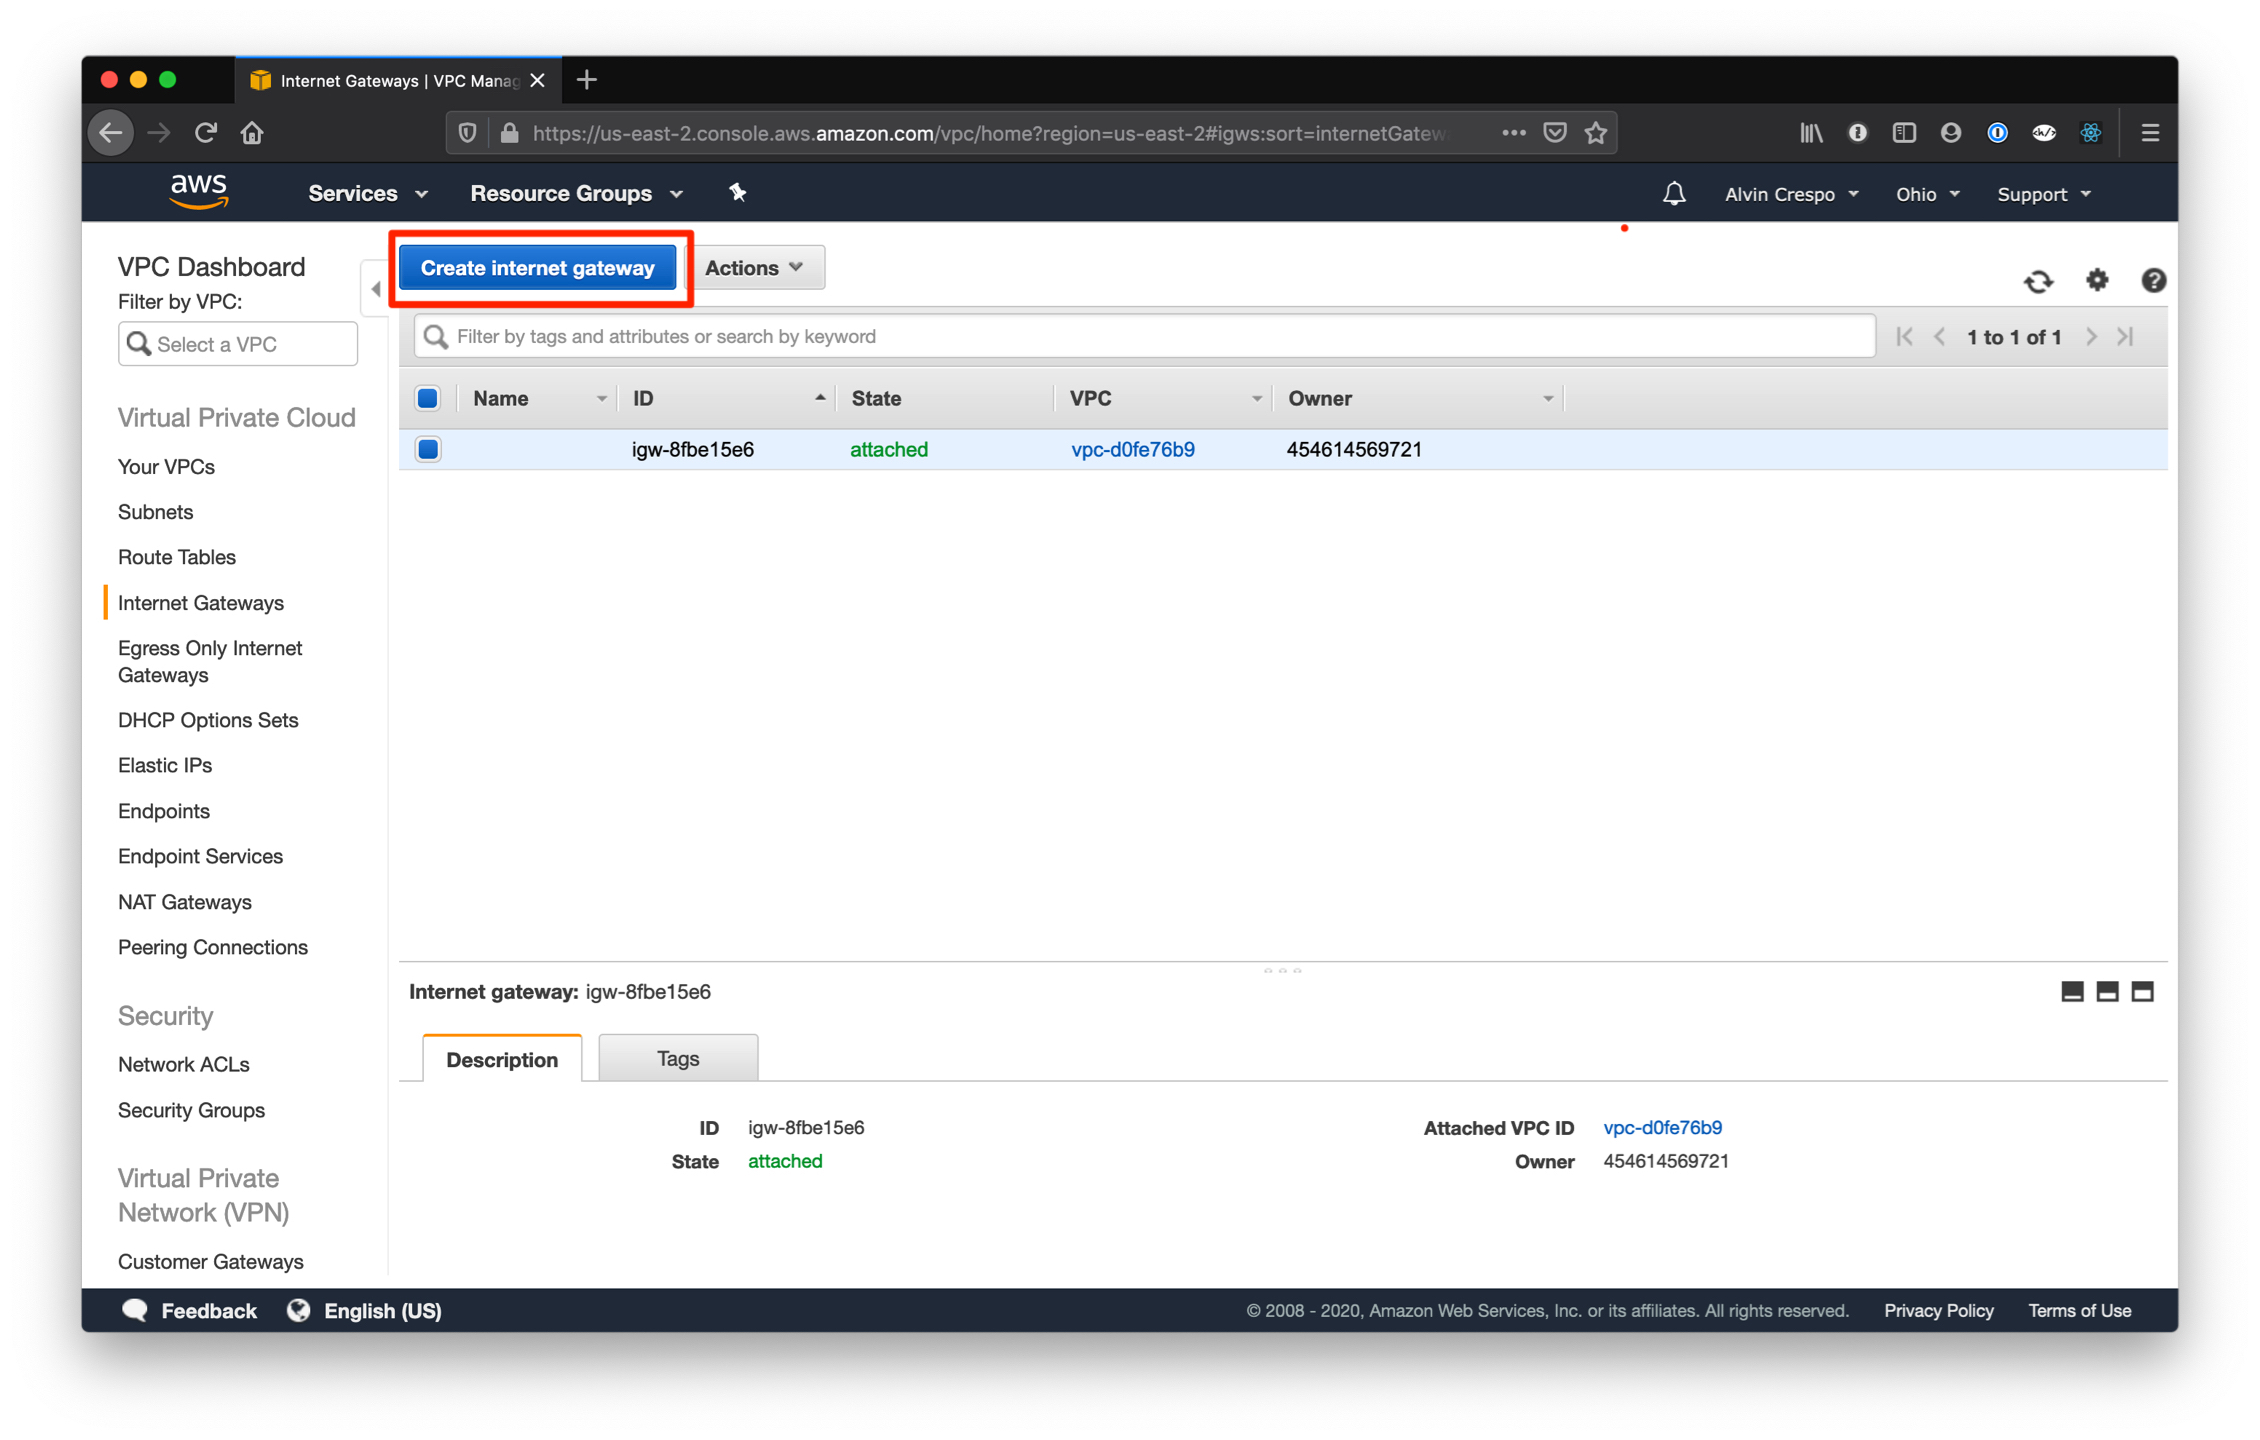
Task: Click the 1Password browser extension icon
Action: (x=1996, y=131)
